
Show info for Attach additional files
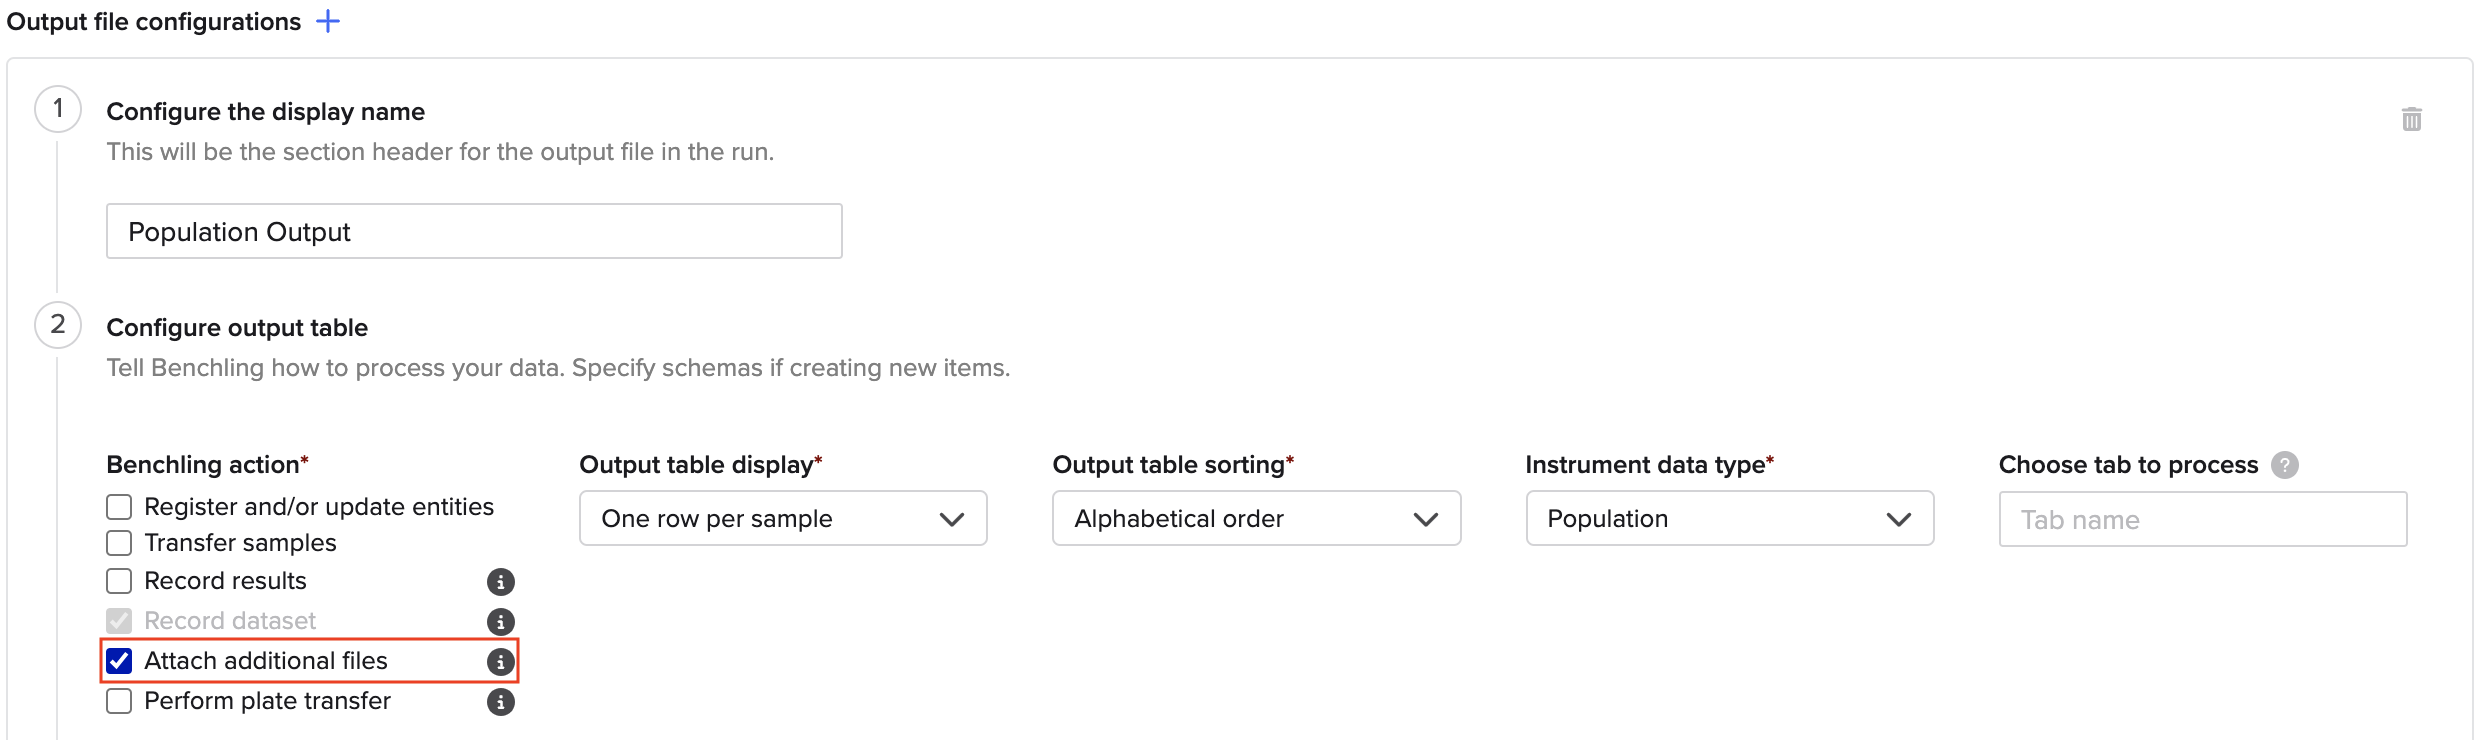500,661
